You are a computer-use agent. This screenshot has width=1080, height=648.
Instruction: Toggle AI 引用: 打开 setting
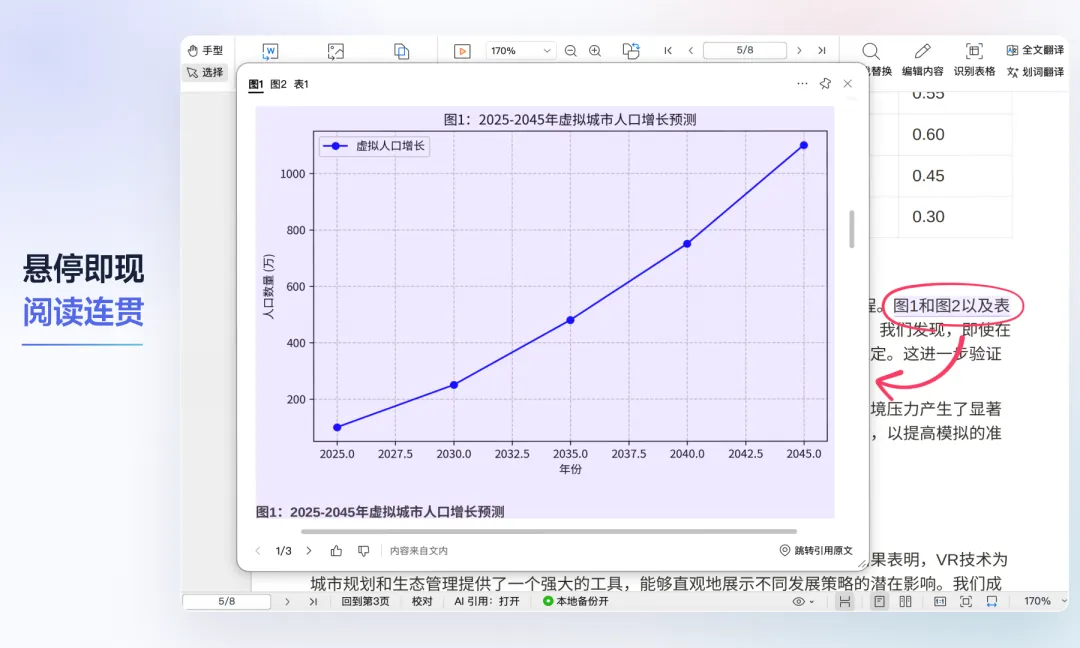(487, 601)
